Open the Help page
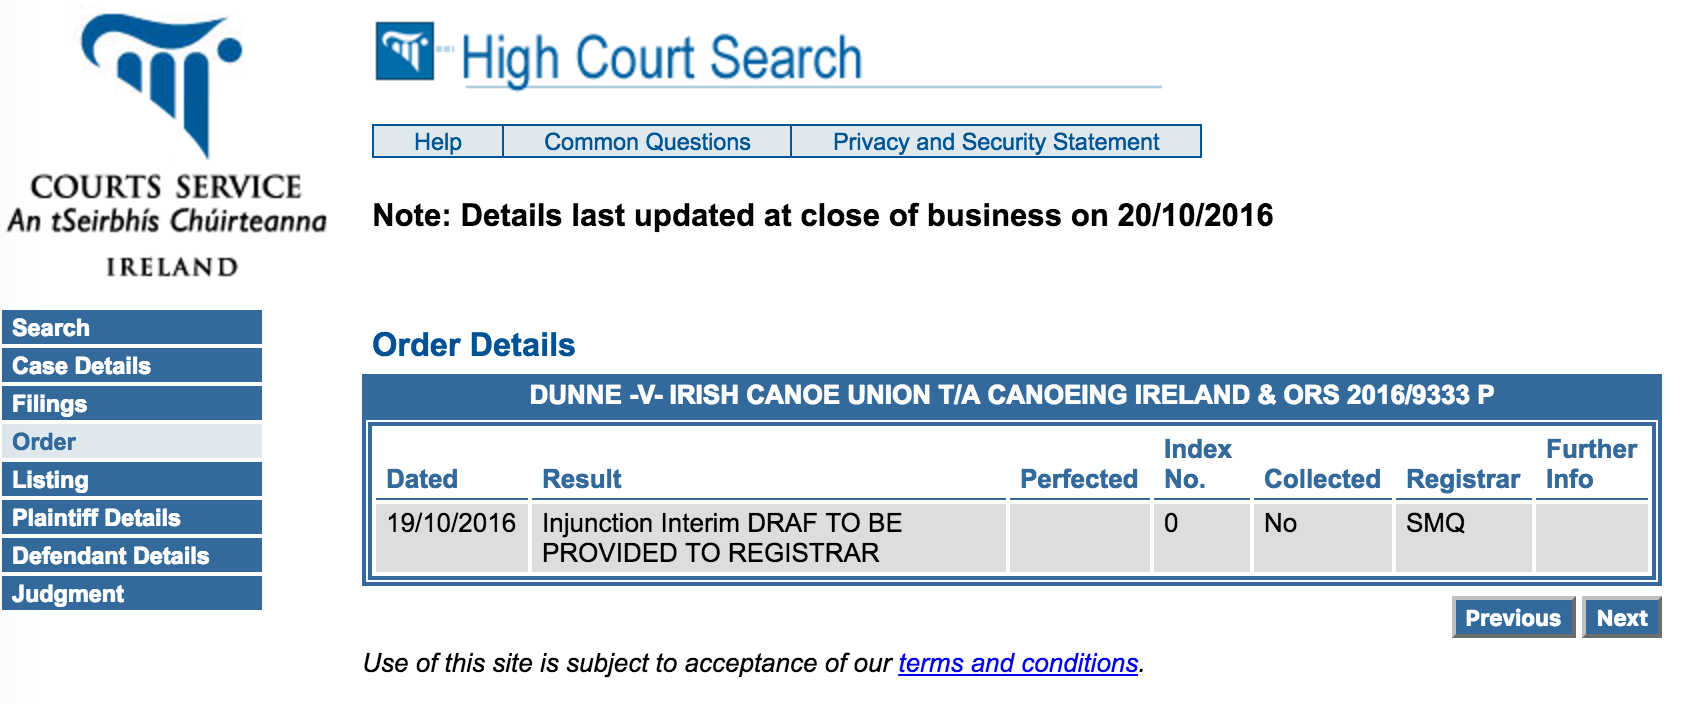Screen dimensions: 1690x704 (x=438, y=142)
